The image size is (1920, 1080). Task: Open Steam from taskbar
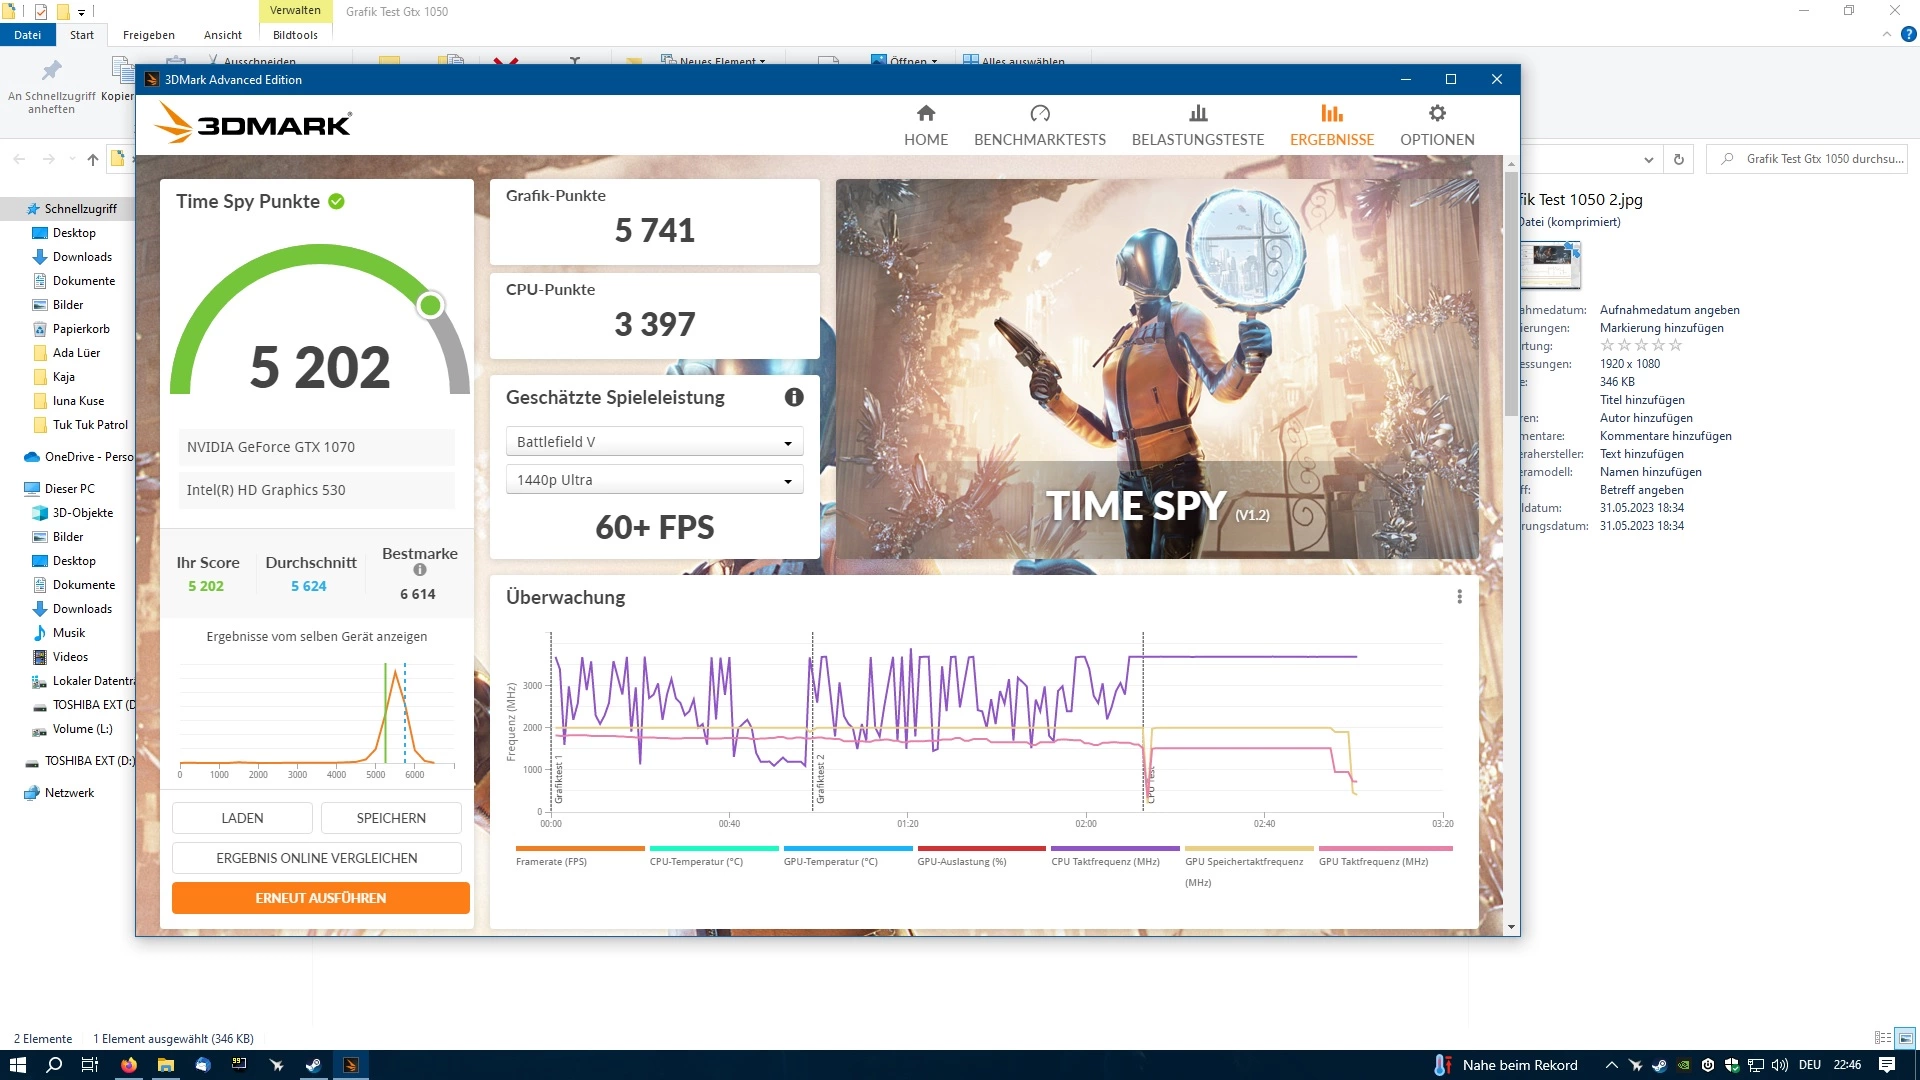click(313, 1065)
